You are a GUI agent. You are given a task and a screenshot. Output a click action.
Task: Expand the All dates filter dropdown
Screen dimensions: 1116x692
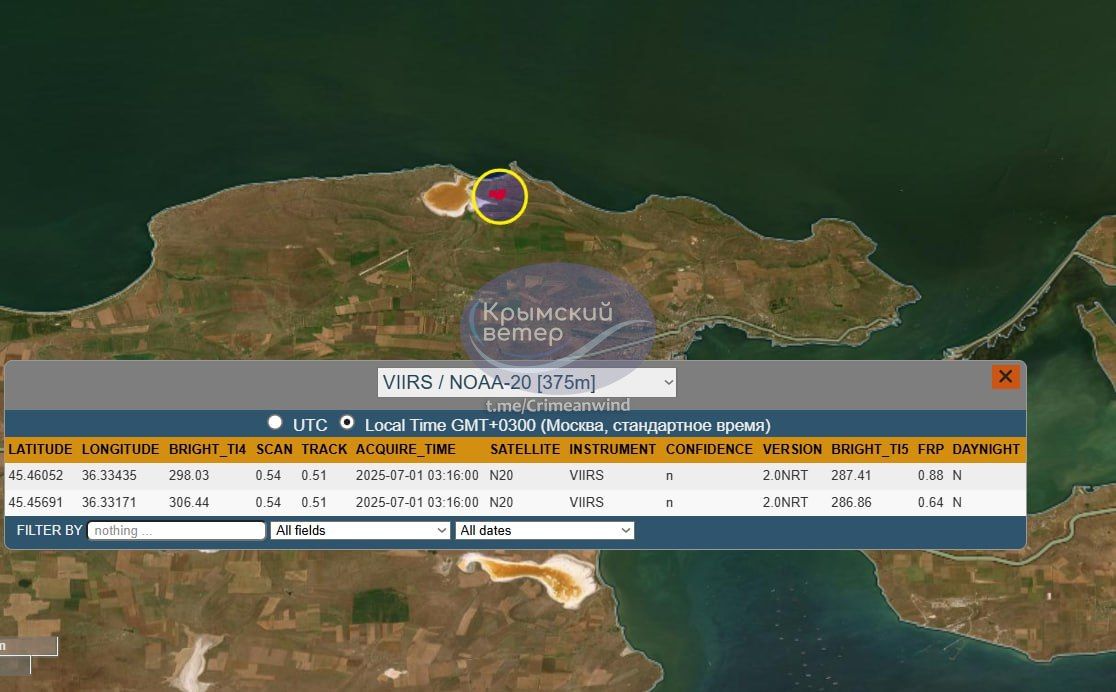coord(545,530)
